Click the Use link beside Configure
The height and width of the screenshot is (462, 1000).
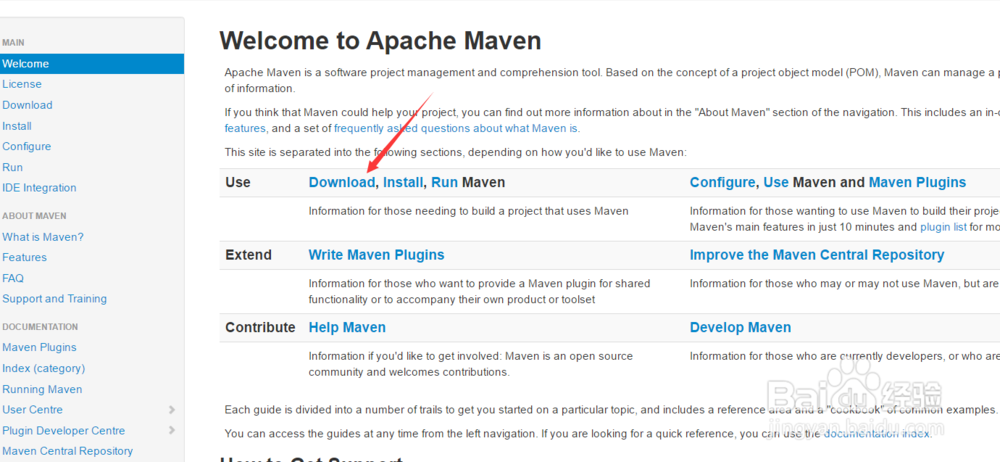(x=776, y=183)
